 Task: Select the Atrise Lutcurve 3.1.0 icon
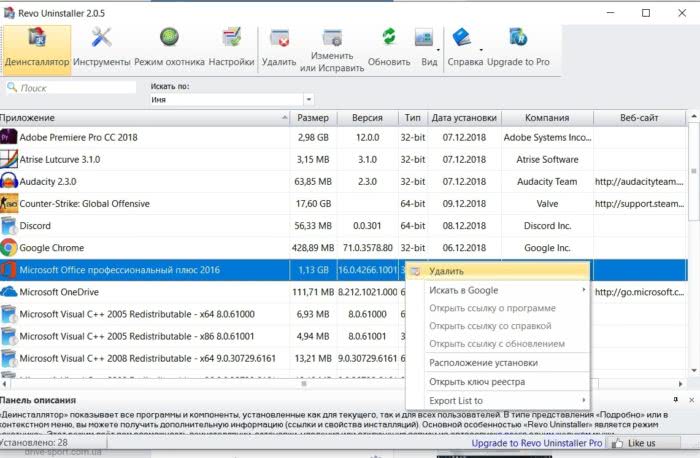click(8, 159)
